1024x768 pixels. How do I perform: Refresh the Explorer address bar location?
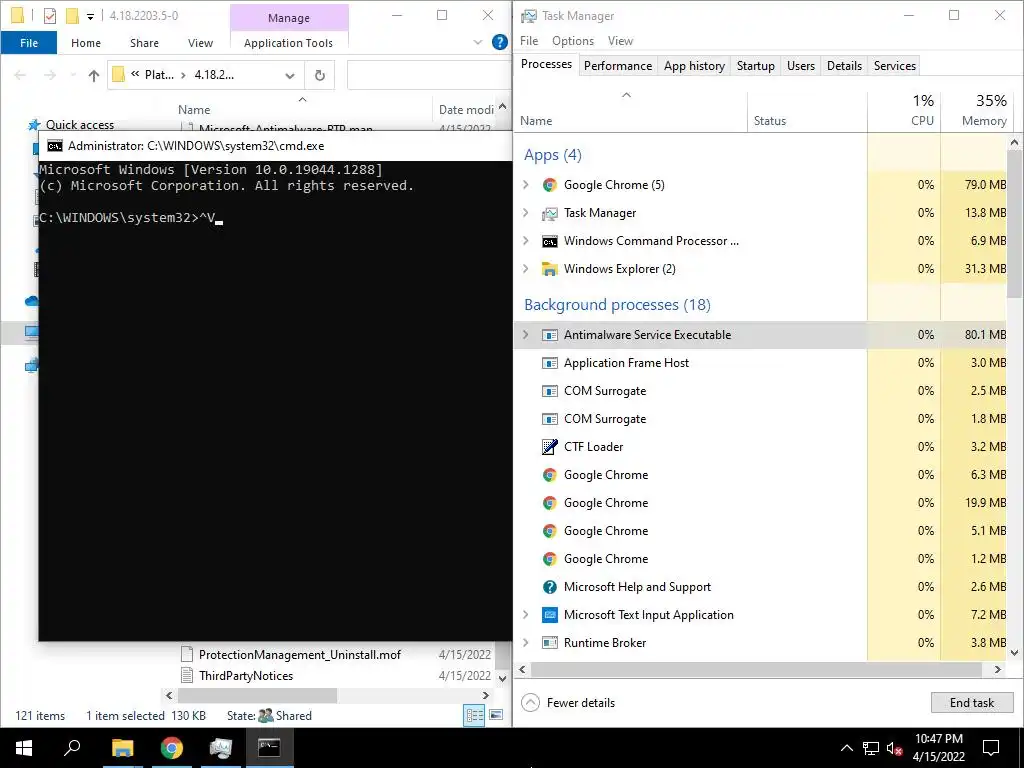coord(319,75)
